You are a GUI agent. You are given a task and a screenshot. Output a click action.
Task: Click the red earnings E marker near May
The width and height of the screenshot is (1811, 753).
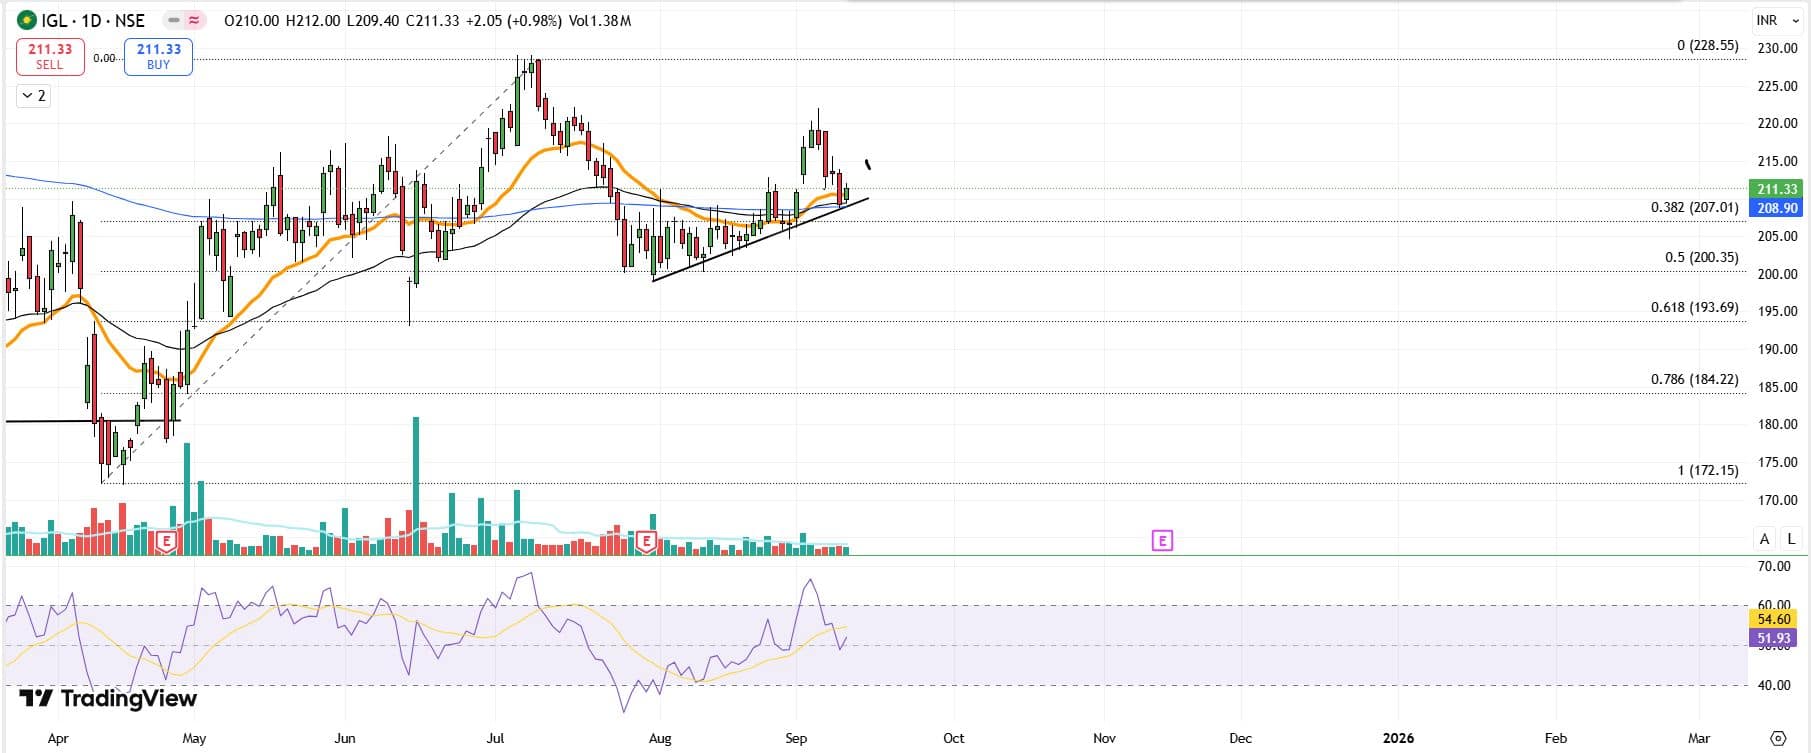(166, 542)
